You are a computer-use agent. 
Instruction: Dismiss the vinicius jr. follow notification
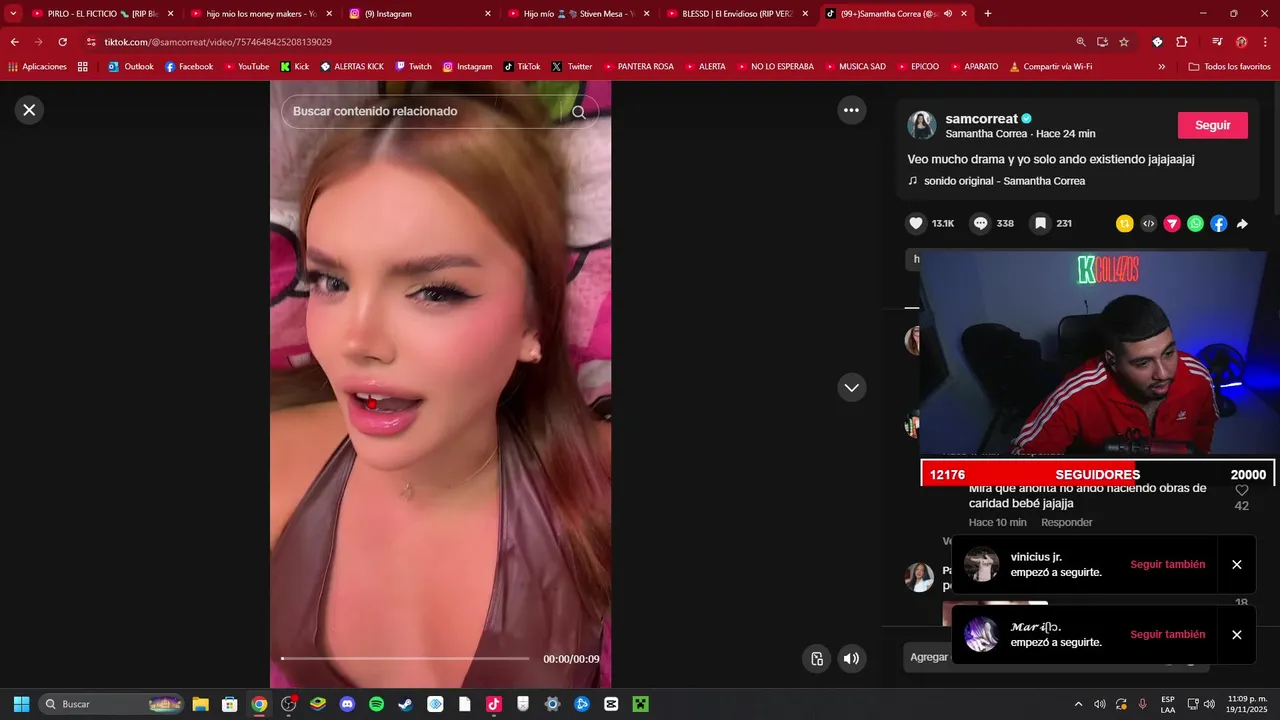tap(1236, 564)
